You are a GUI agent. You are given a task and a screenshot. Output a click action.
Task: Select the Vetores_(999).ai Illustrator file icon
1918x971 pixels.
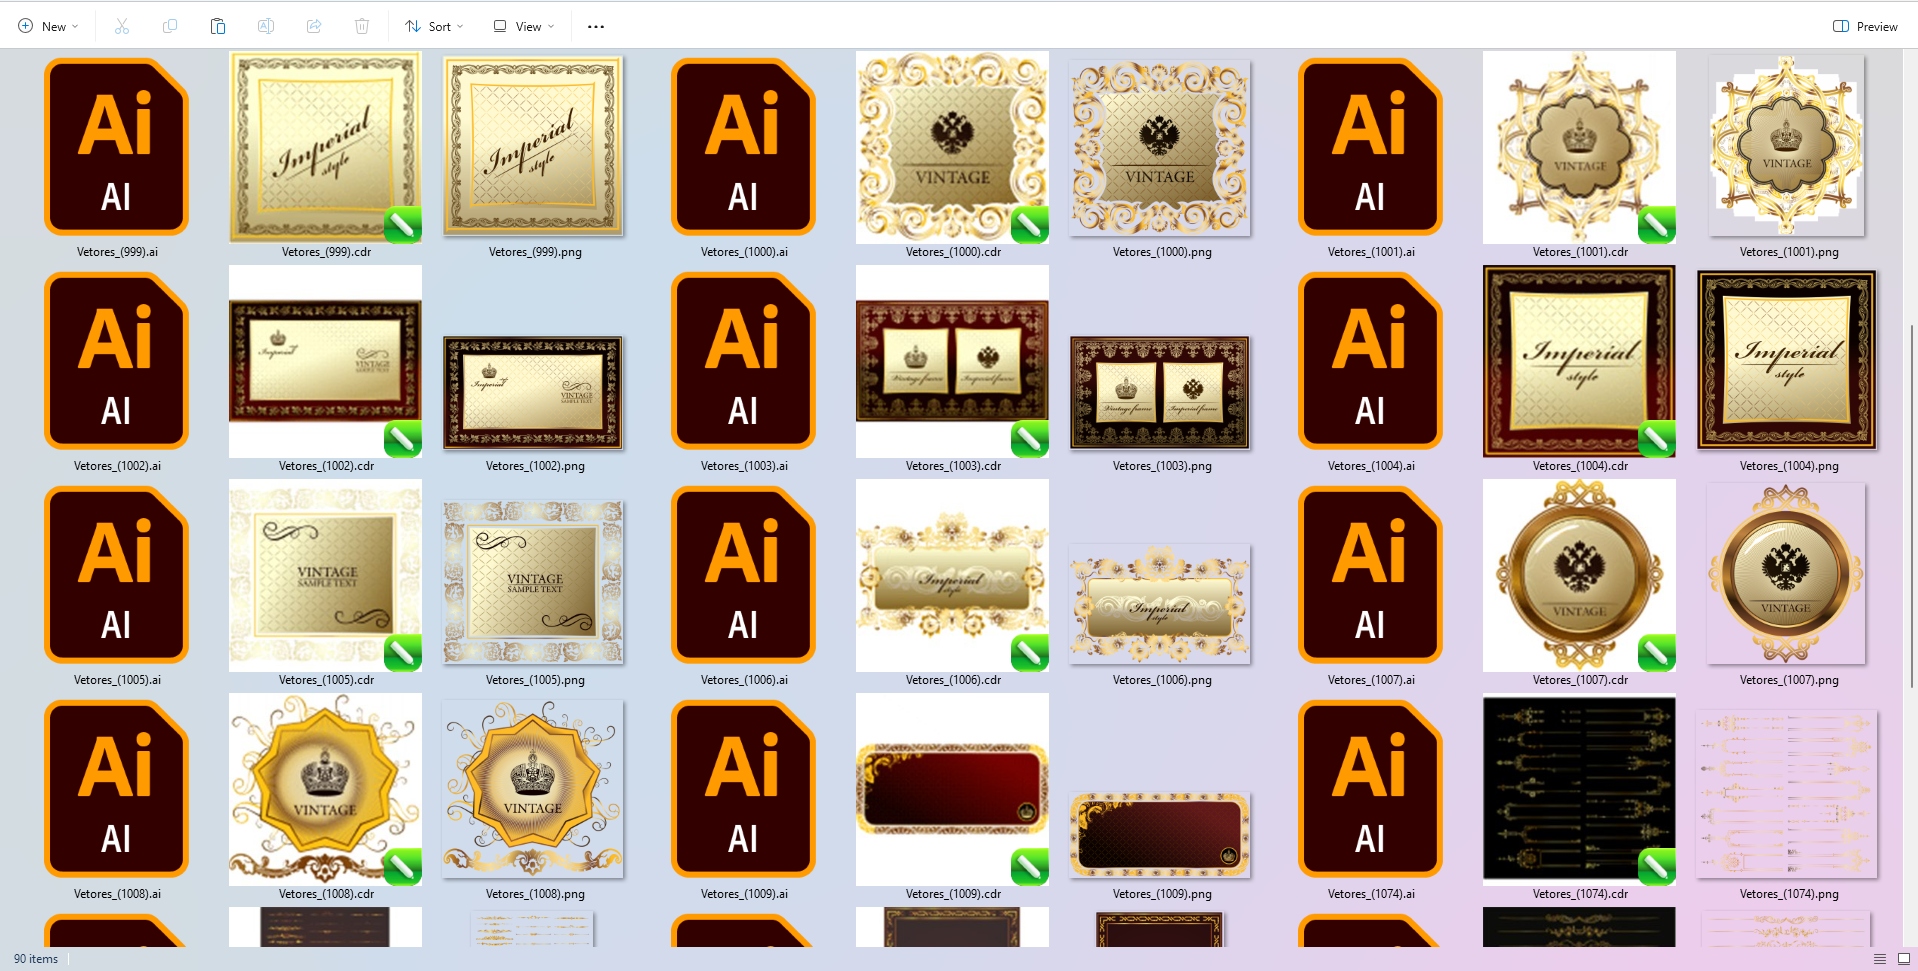(x=117, y=147)
